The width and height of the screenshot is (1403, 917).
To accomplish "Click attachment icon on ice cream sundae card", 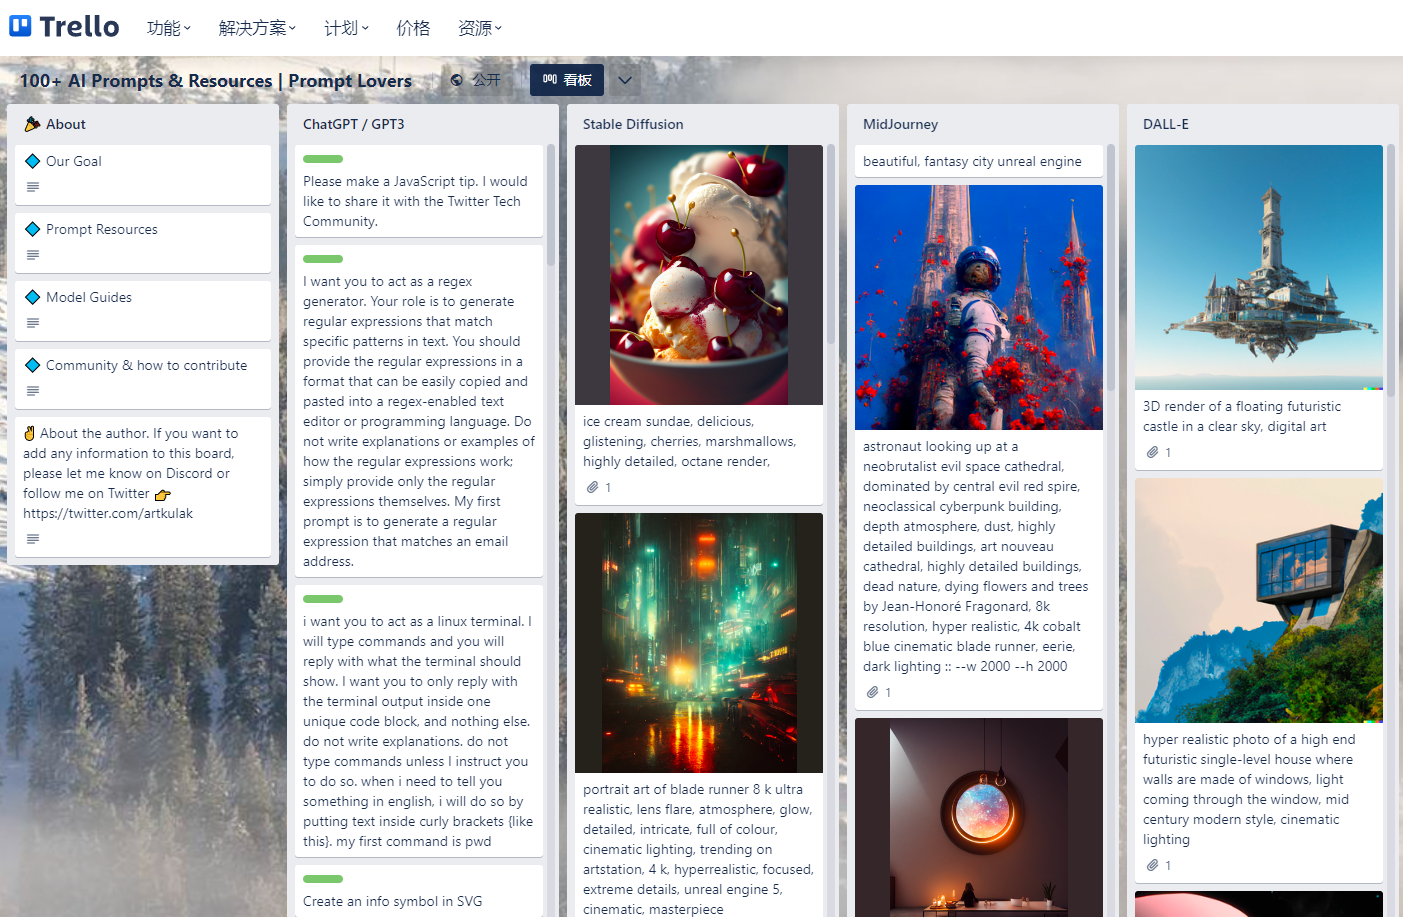I will 593,487.
